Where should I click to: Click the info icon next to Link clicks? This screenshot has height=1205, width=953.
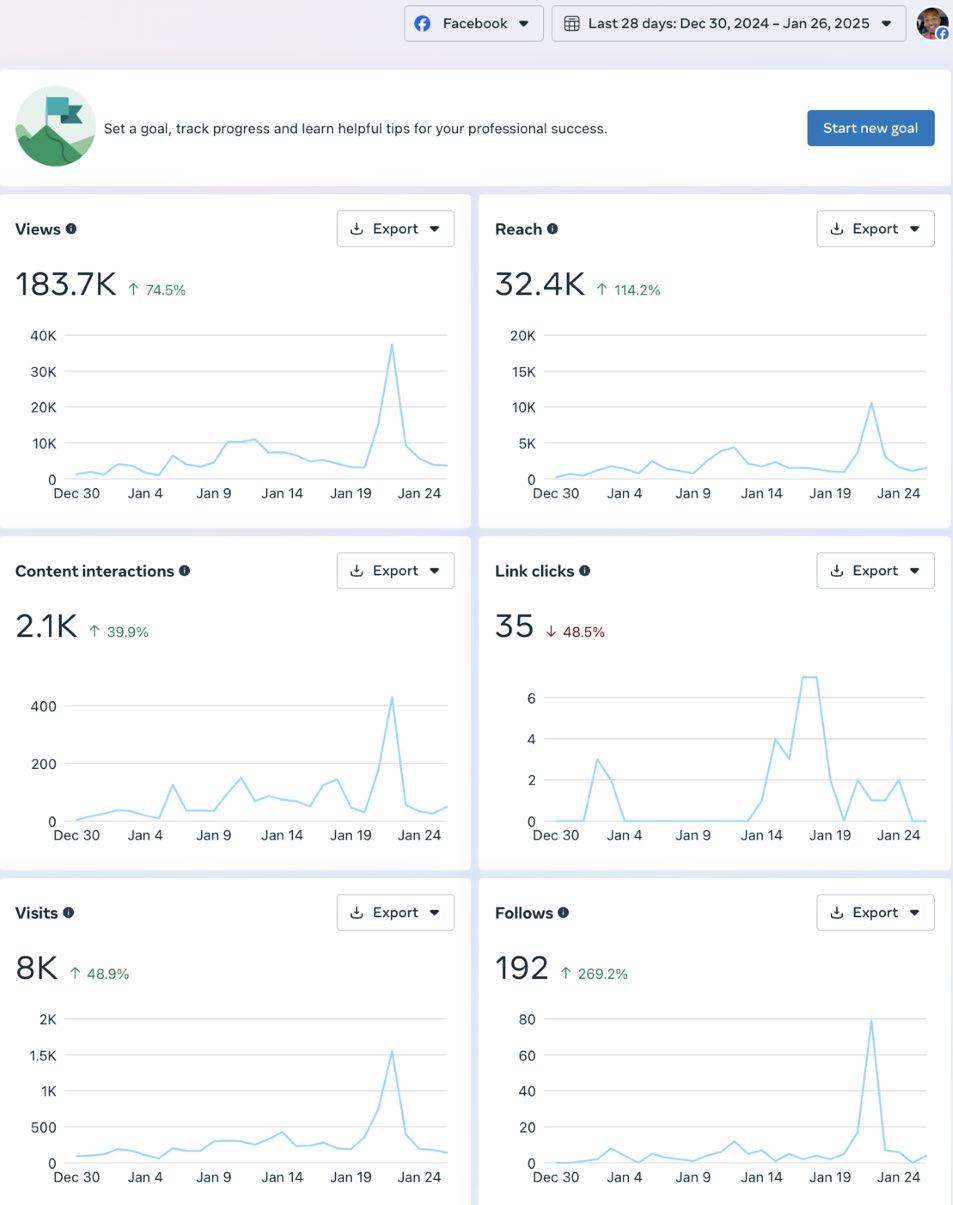tap(585, 571)
